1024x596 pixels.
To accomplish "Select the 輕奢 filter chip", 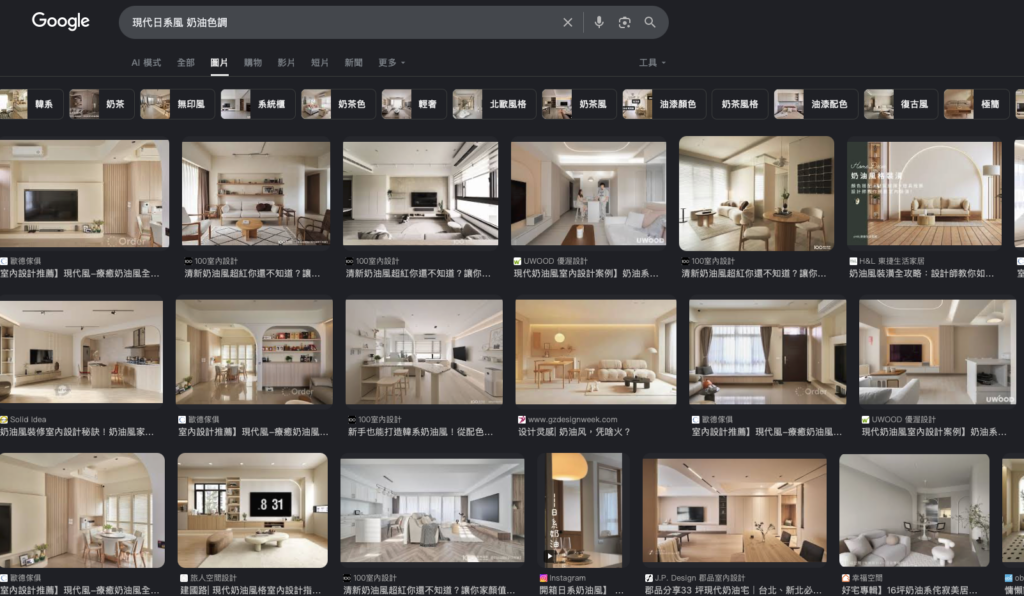I will 414,104.
